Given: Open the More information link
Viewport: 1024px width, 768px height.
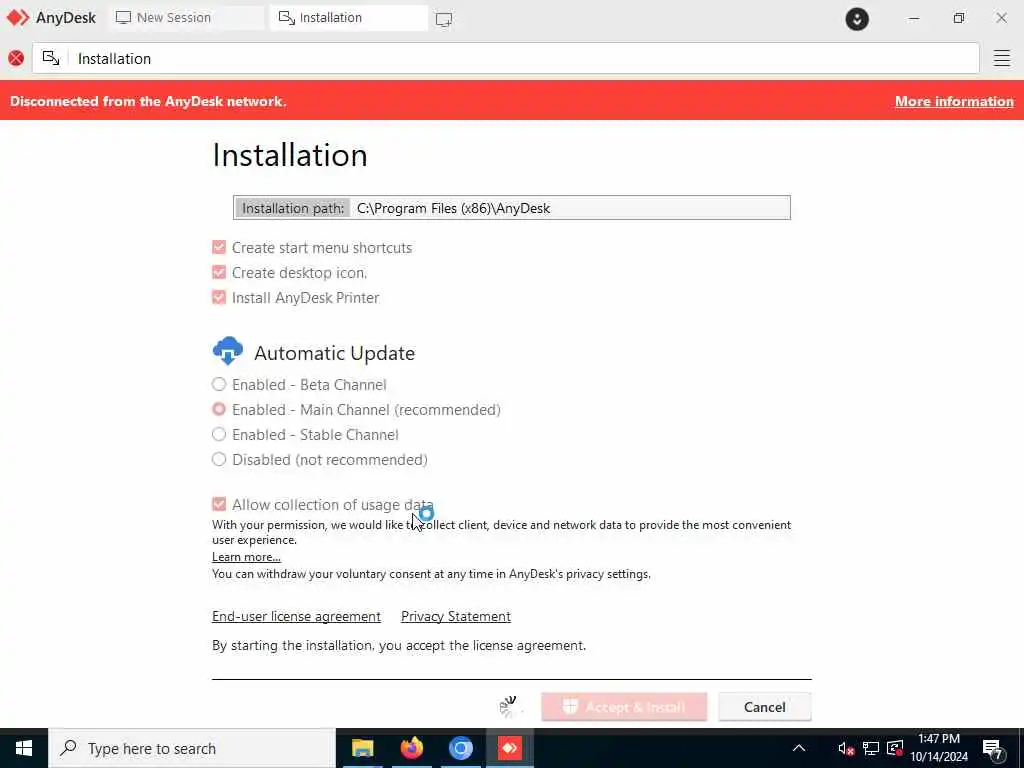Looking at the screenshot, I should coord(953,101).
